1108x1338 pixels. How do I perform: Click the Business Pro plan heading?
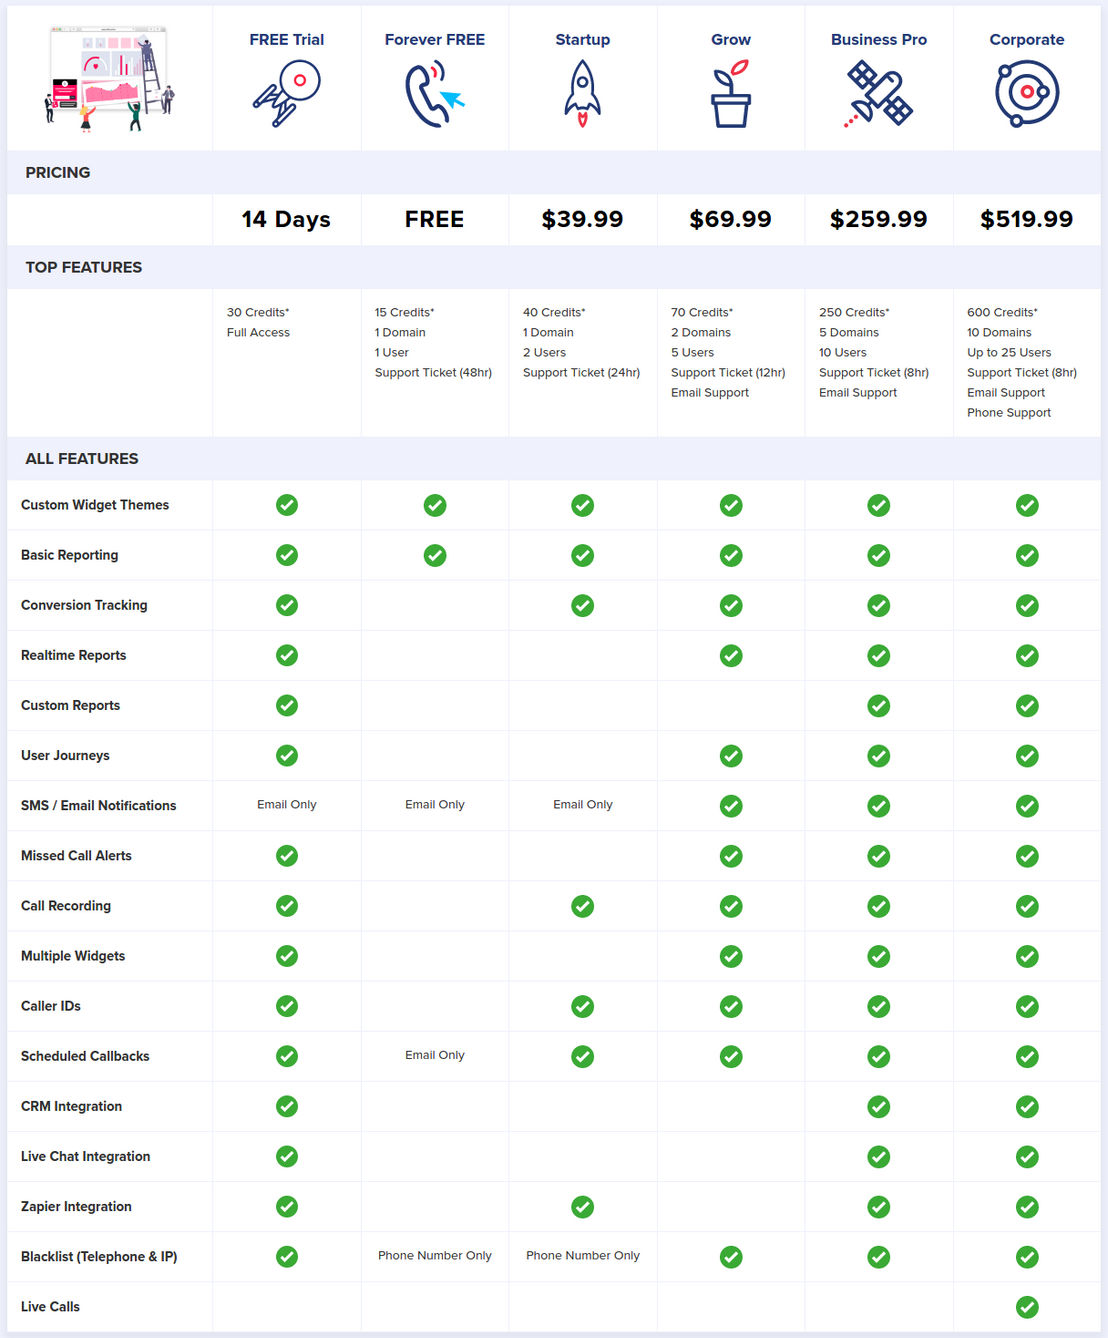pyautogui.click(x=879, y=40)
